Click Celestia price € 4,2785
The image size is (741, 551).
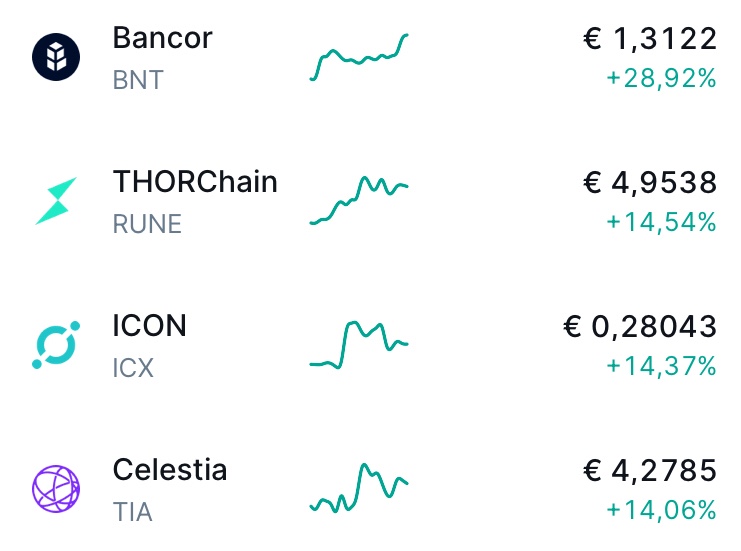coord(650,471)
